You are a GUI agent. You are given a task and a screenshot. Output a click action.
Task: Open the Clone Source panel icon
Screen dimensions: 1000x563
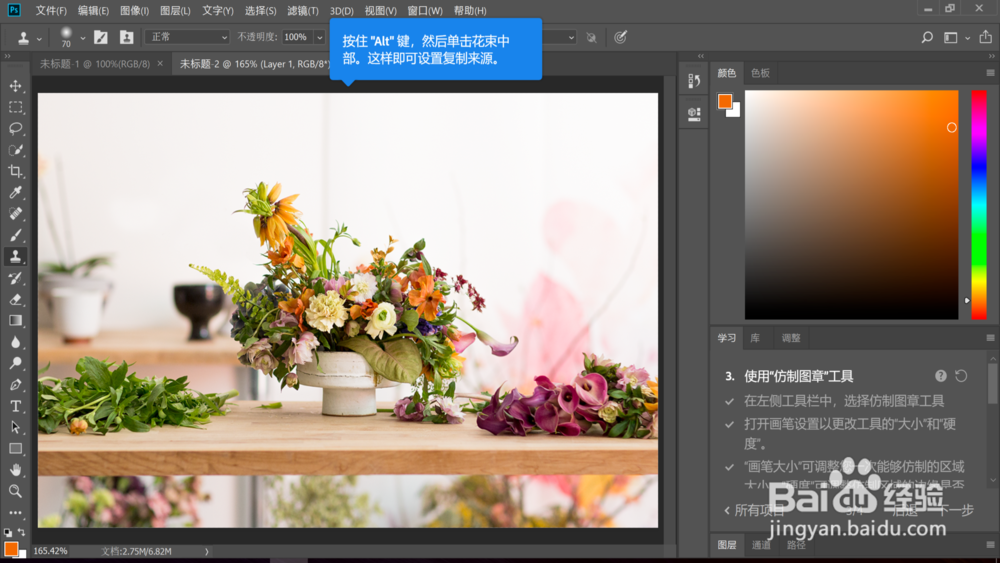[x=126, y=37]
